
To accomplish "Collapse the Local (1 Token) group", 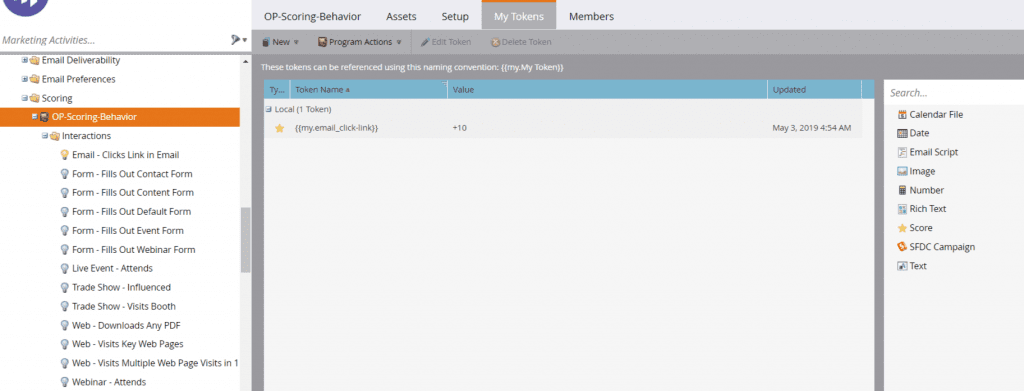I will click(x=268, y=109).
